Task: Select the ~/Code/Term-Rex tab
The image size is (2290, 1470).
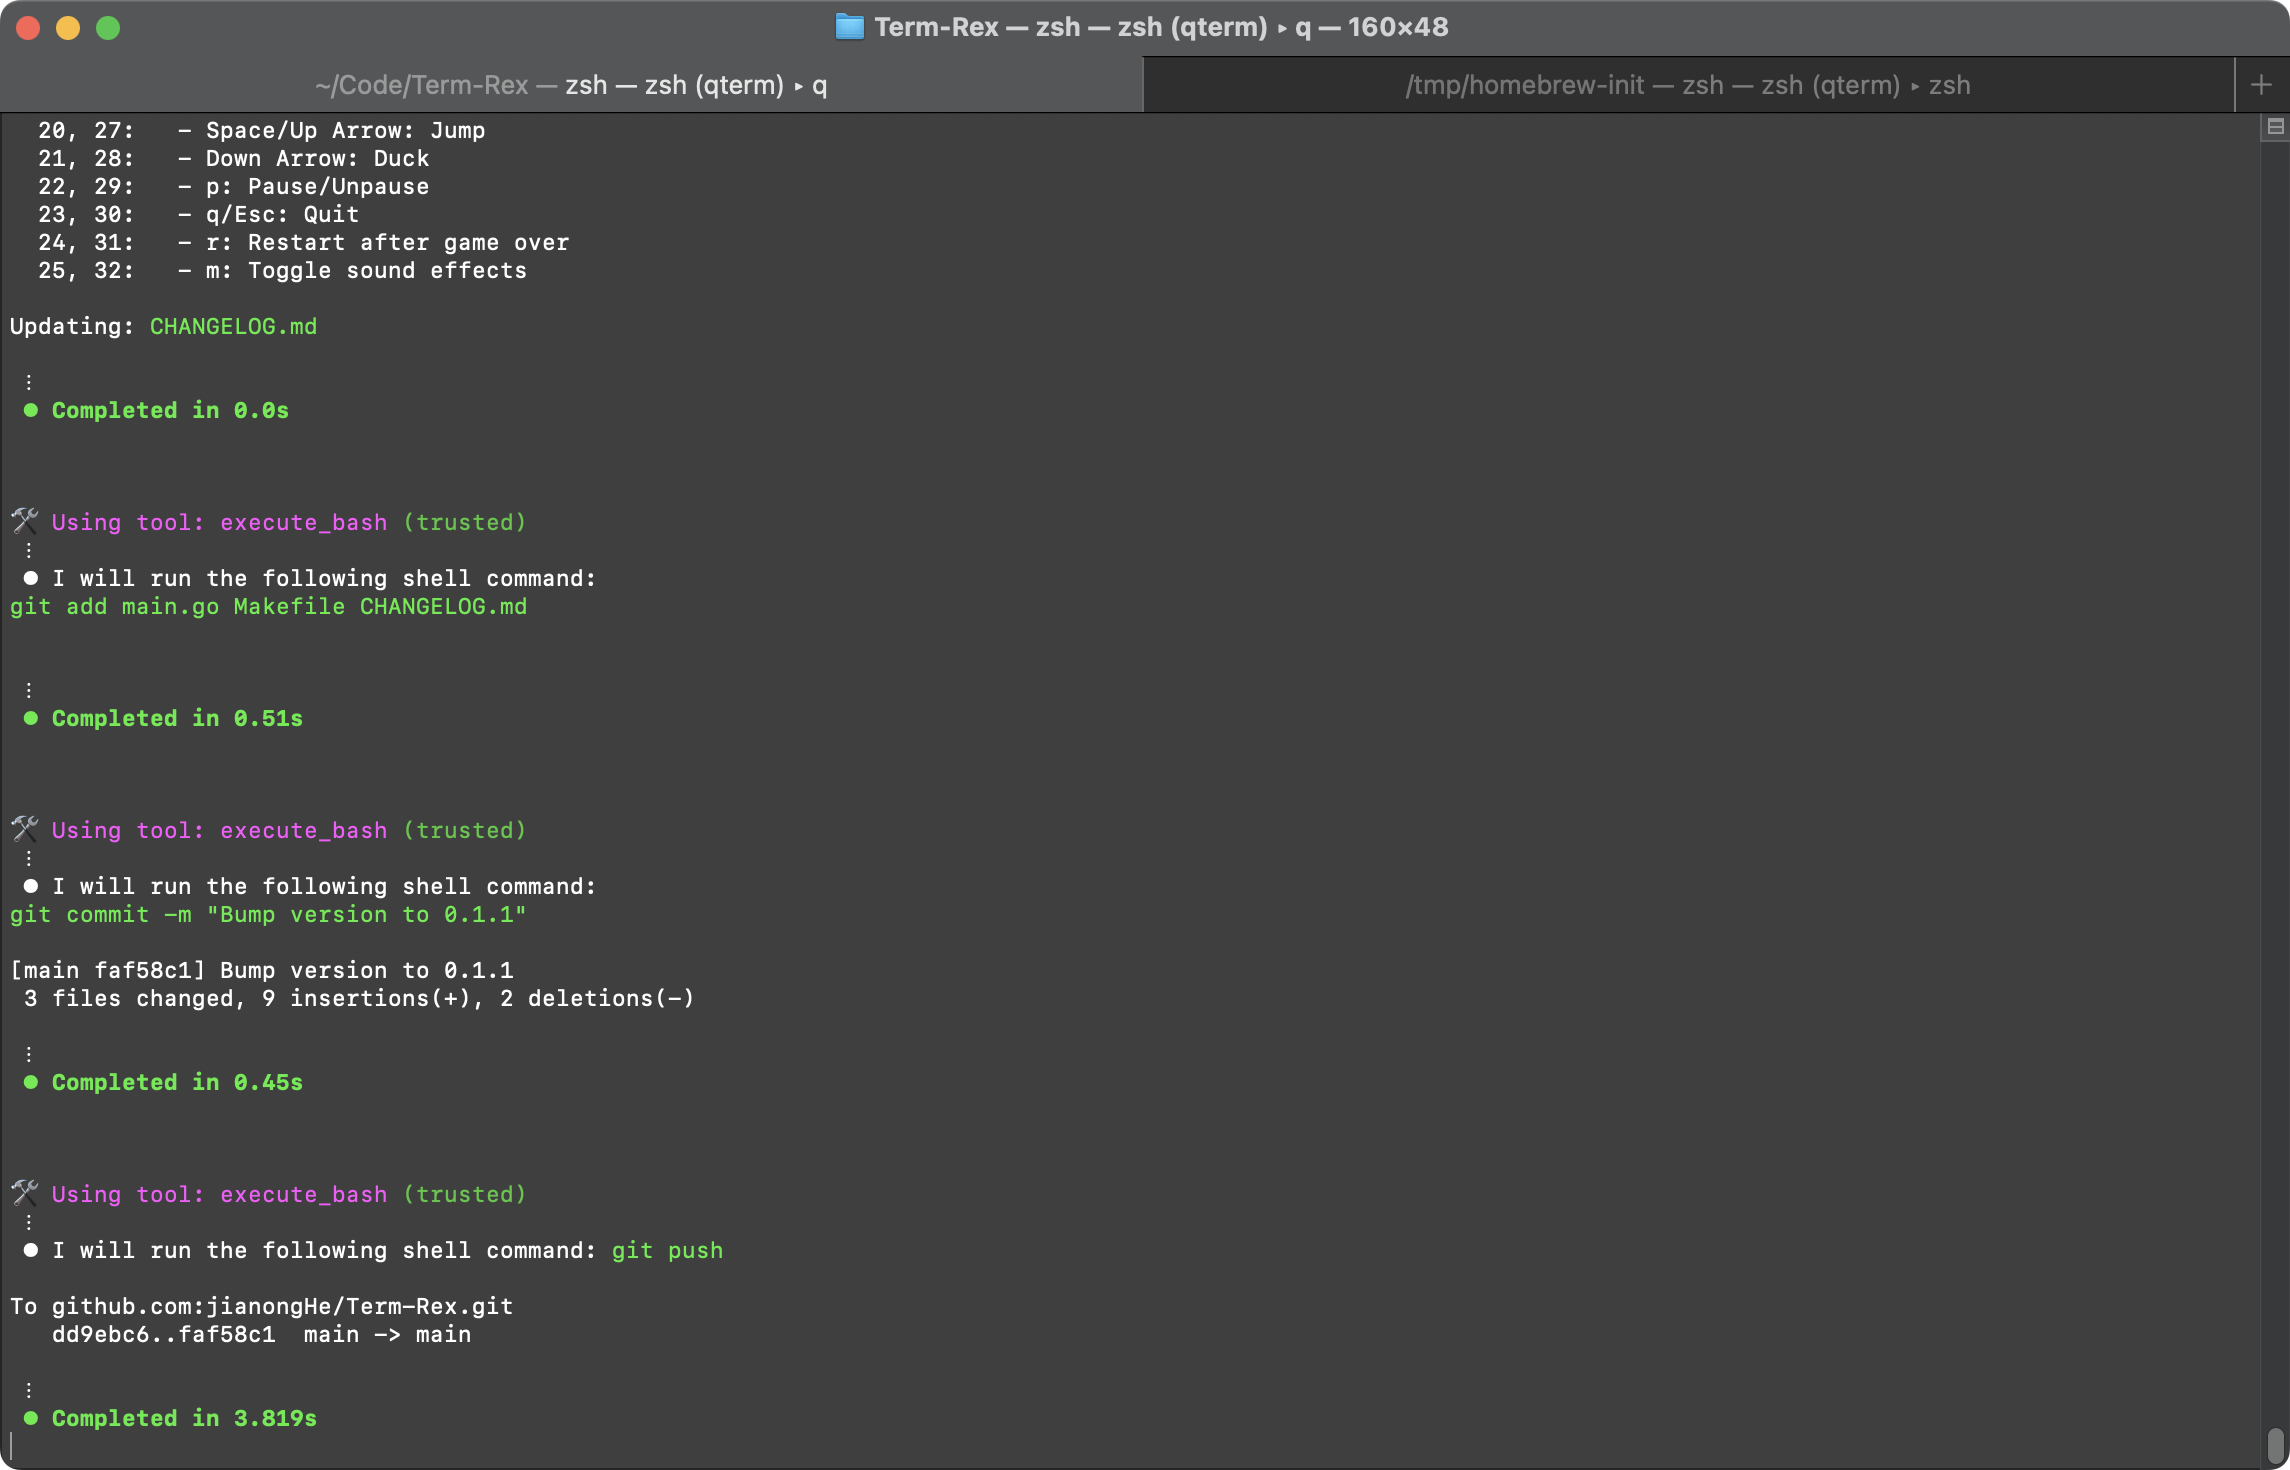Action: [x=570, y=85]
